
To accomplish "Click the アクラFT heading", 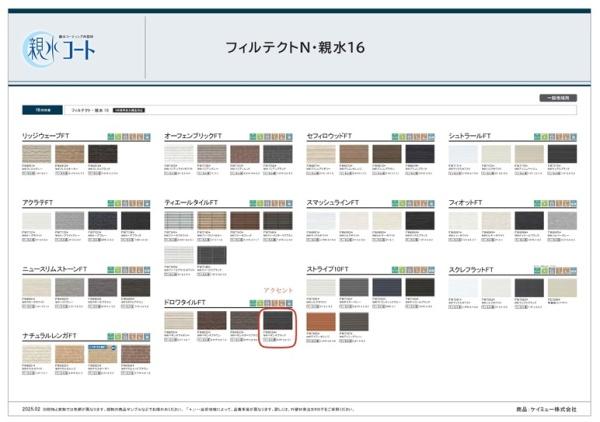I will click(x=38, y=203).
